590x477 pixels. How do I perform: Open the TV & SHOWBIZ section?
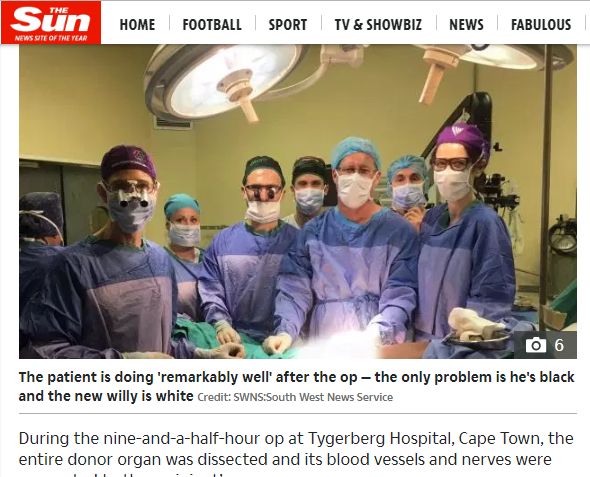[378, 25]
